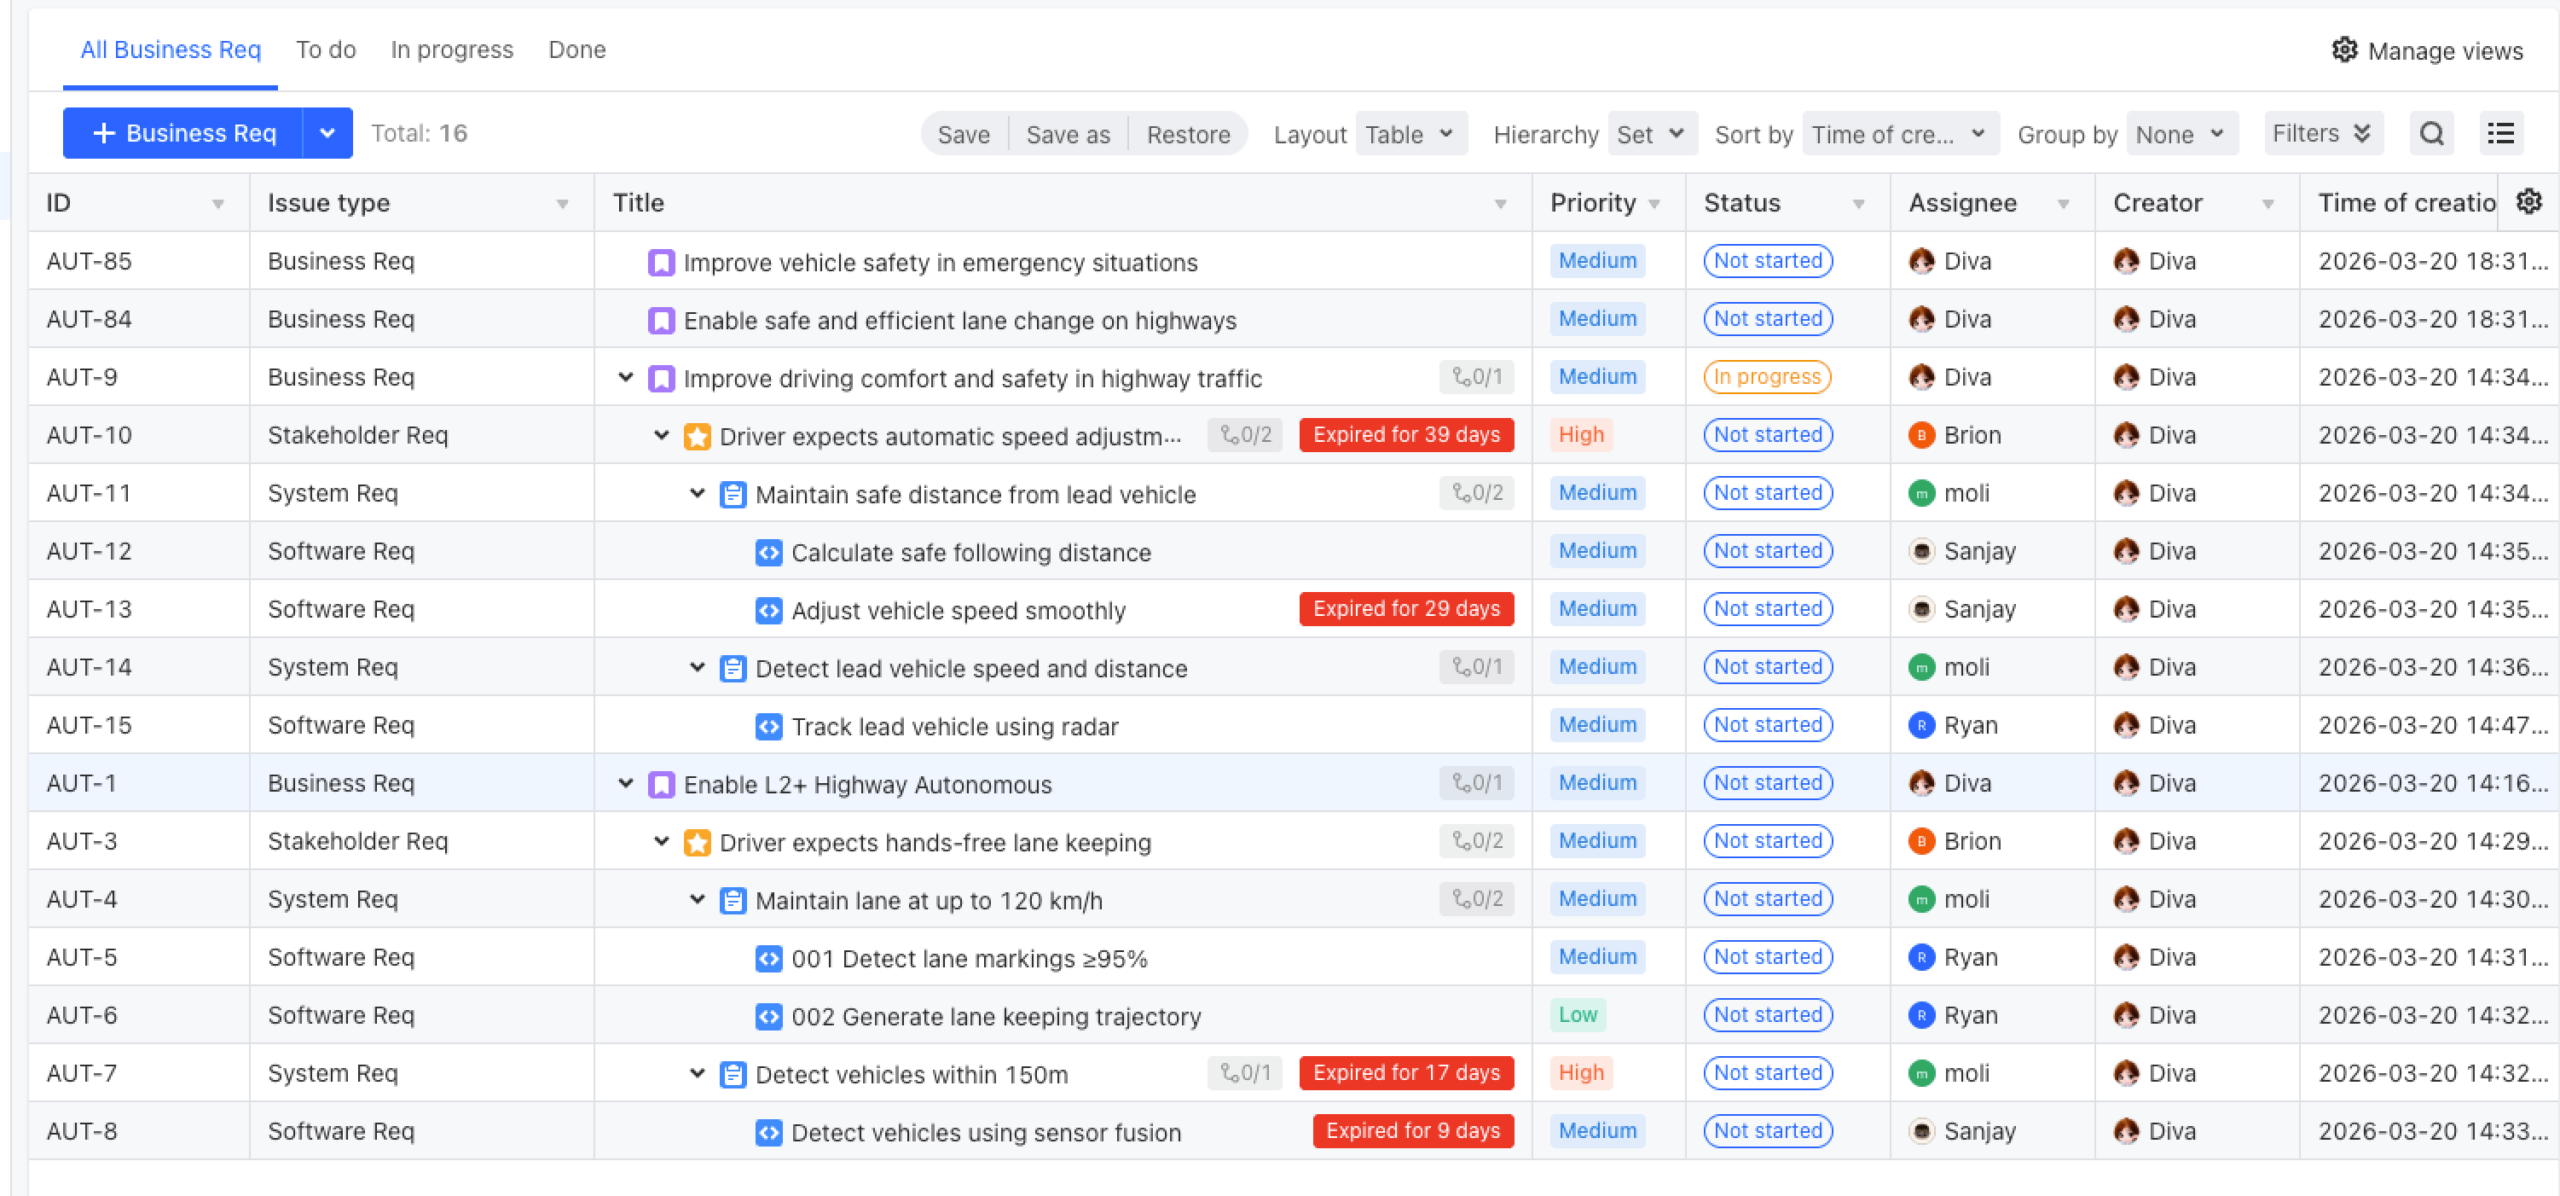Screen dimensions: 2560x1196
Task: Open title 'Track lead vehicle using radar'
Action: 955,727
